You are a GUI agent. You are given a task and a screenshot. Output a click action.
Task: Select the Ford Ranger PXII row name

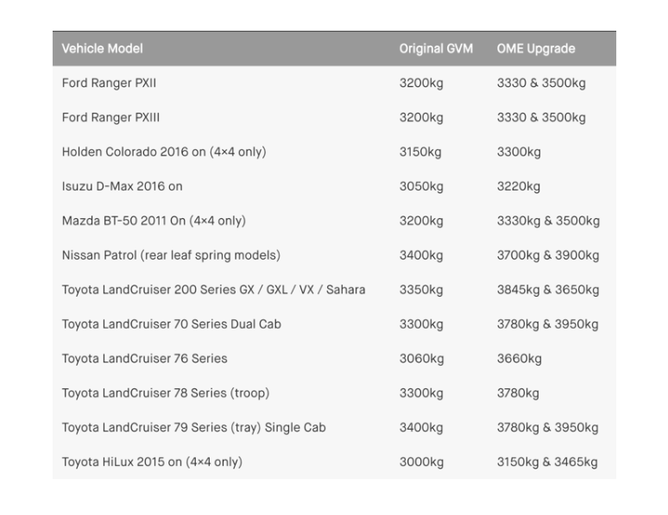(109, 83)
